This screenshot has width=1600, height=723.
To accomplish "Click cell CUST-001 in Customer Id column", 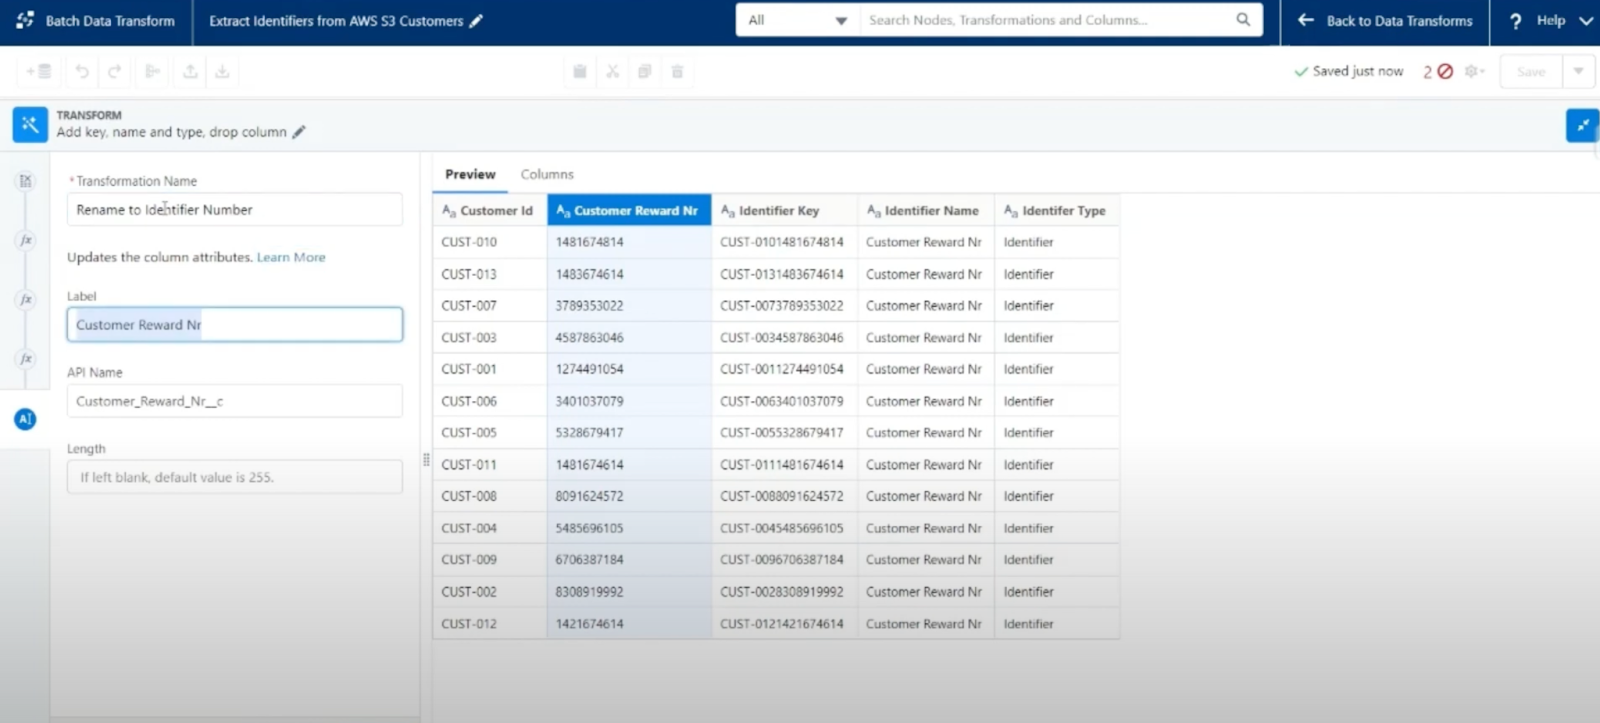I will [x=490, y=369].
